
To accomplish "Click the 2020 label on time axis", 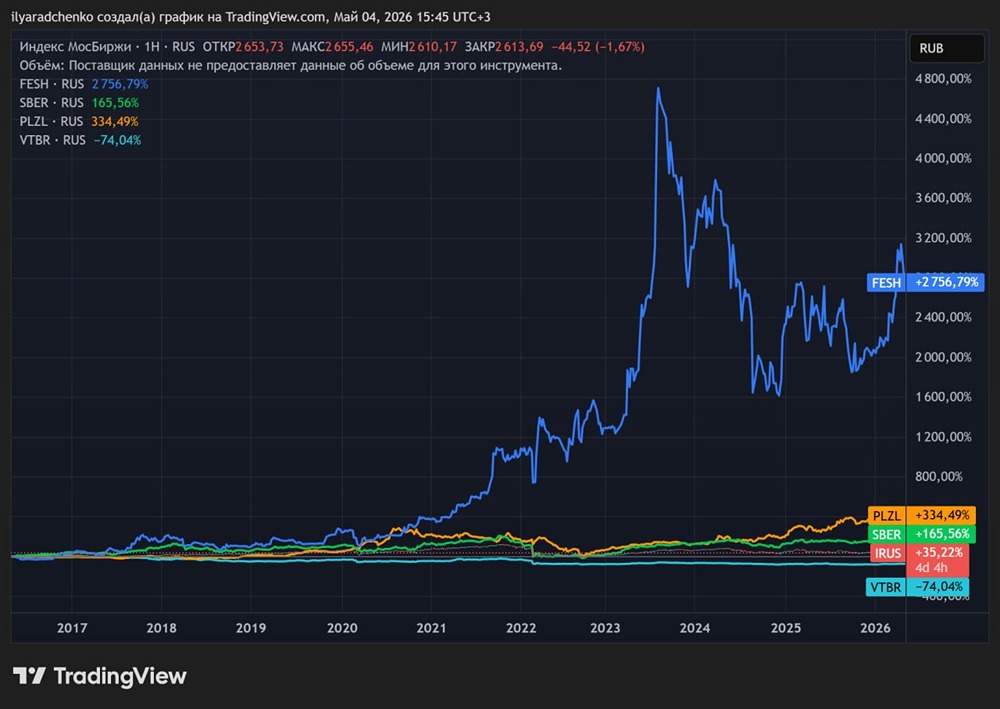I will (342, 628).
